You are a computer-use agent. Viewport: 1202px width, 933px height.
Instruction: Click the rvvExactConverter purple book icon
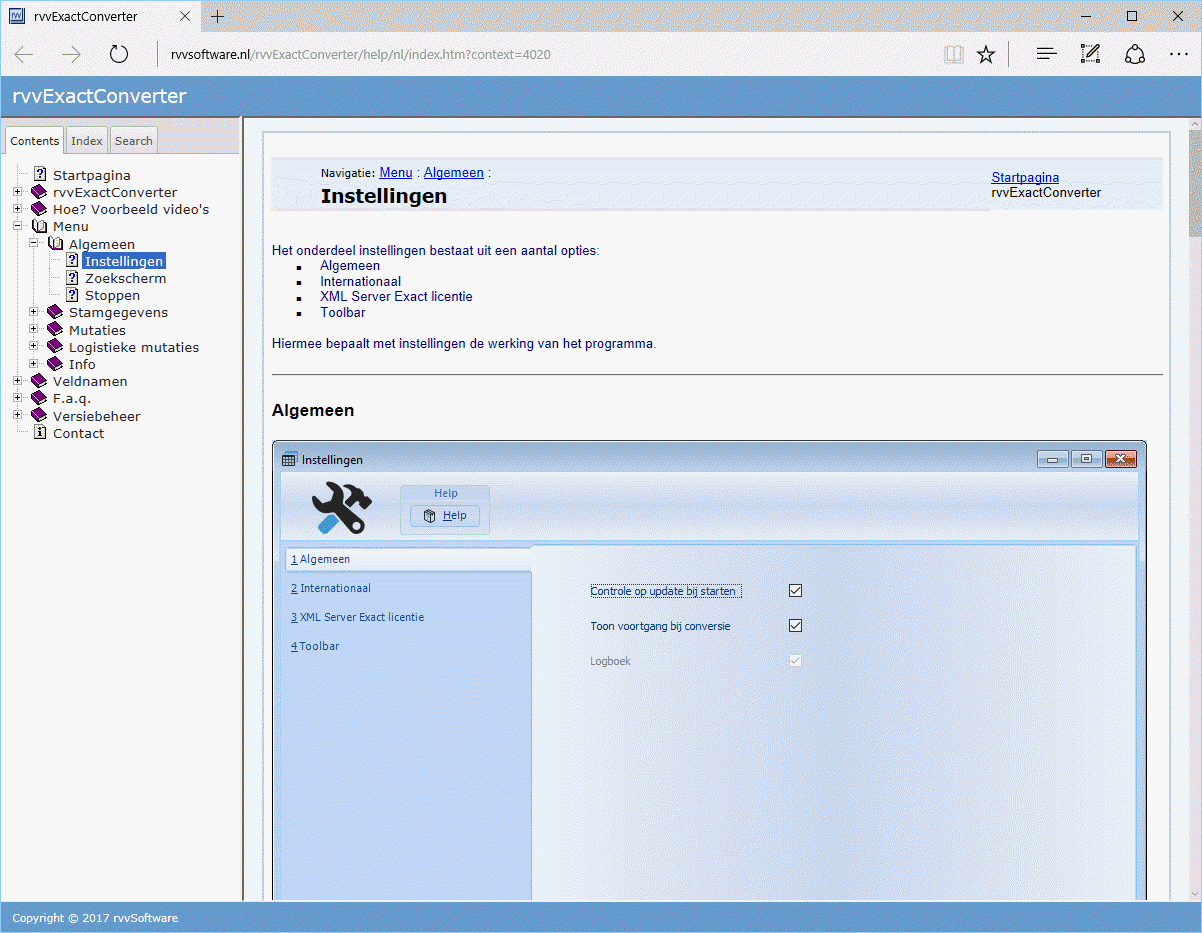39,192
